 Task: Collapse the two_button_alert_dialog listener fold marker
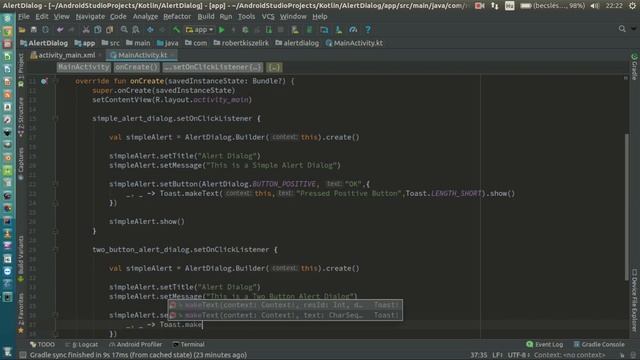[x=56, y=249]
